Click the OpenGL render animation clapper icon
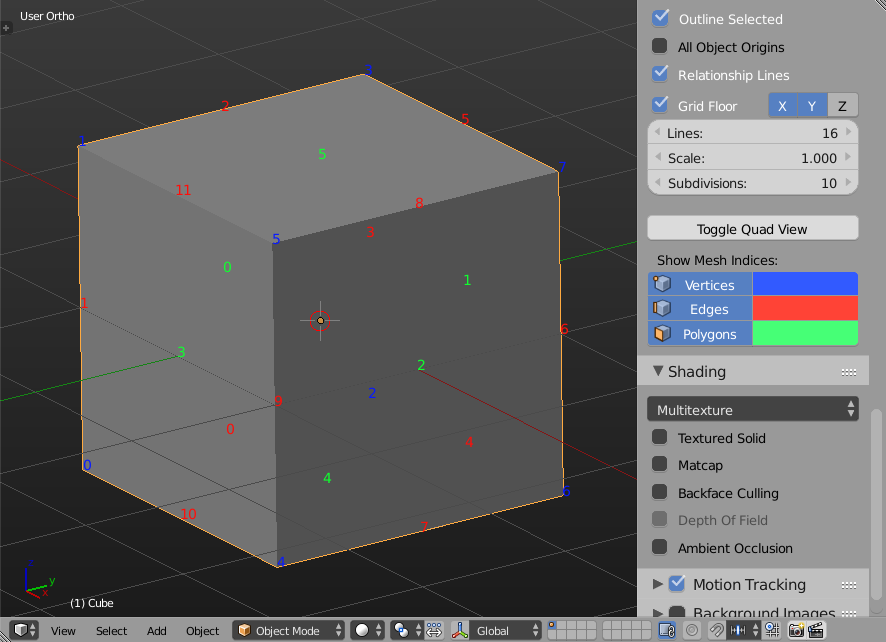The height and width of the screenshot is (642, 886). [x=816, y=630]
